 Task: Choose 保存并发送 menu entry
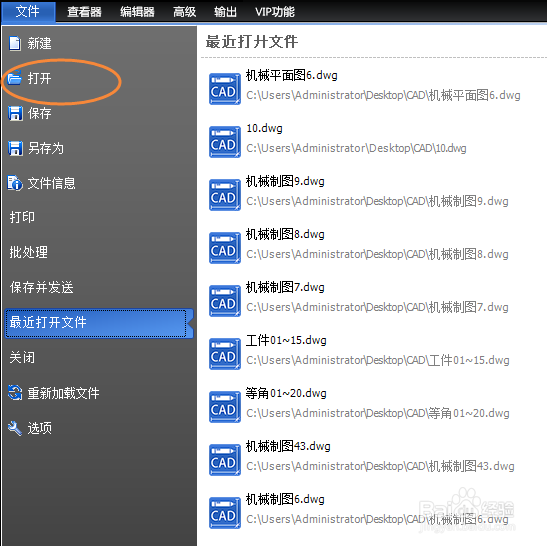click(x=42, y=287)
